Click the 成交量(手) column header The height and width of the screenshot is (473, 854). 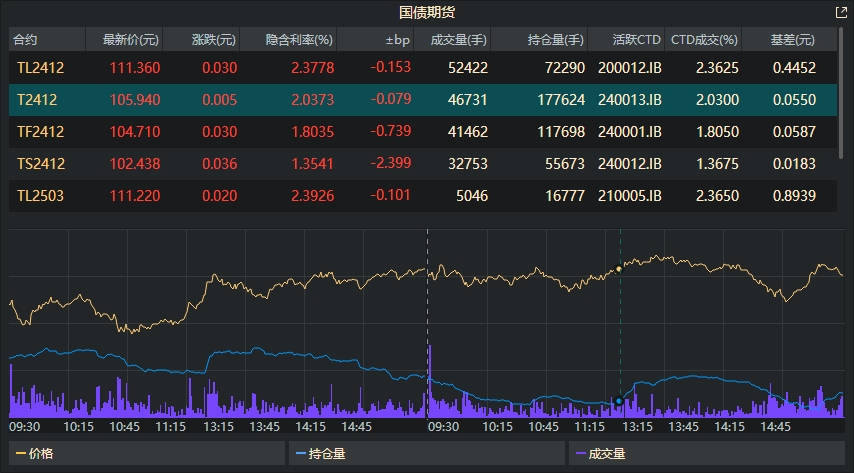458,40
